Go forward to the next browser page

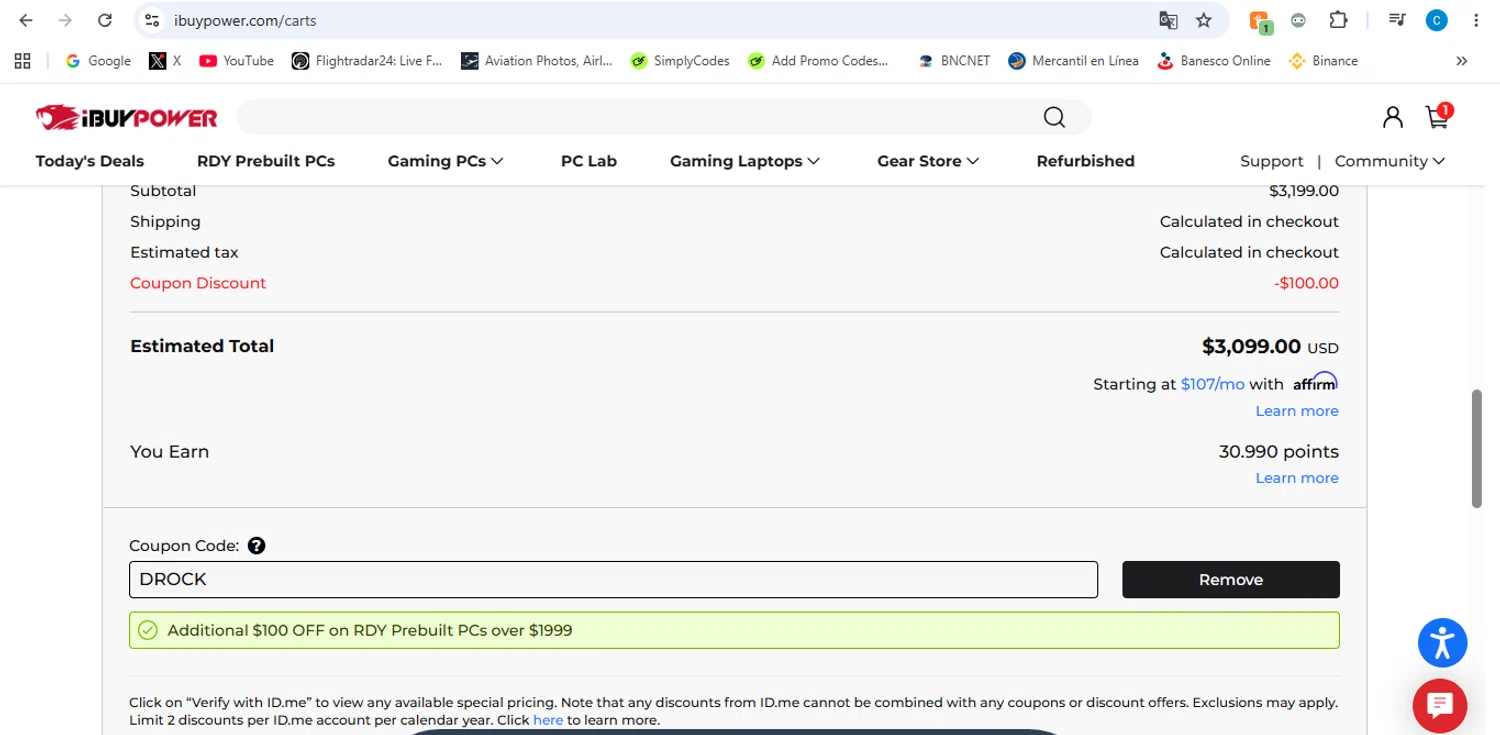click(x=65, y=20)
